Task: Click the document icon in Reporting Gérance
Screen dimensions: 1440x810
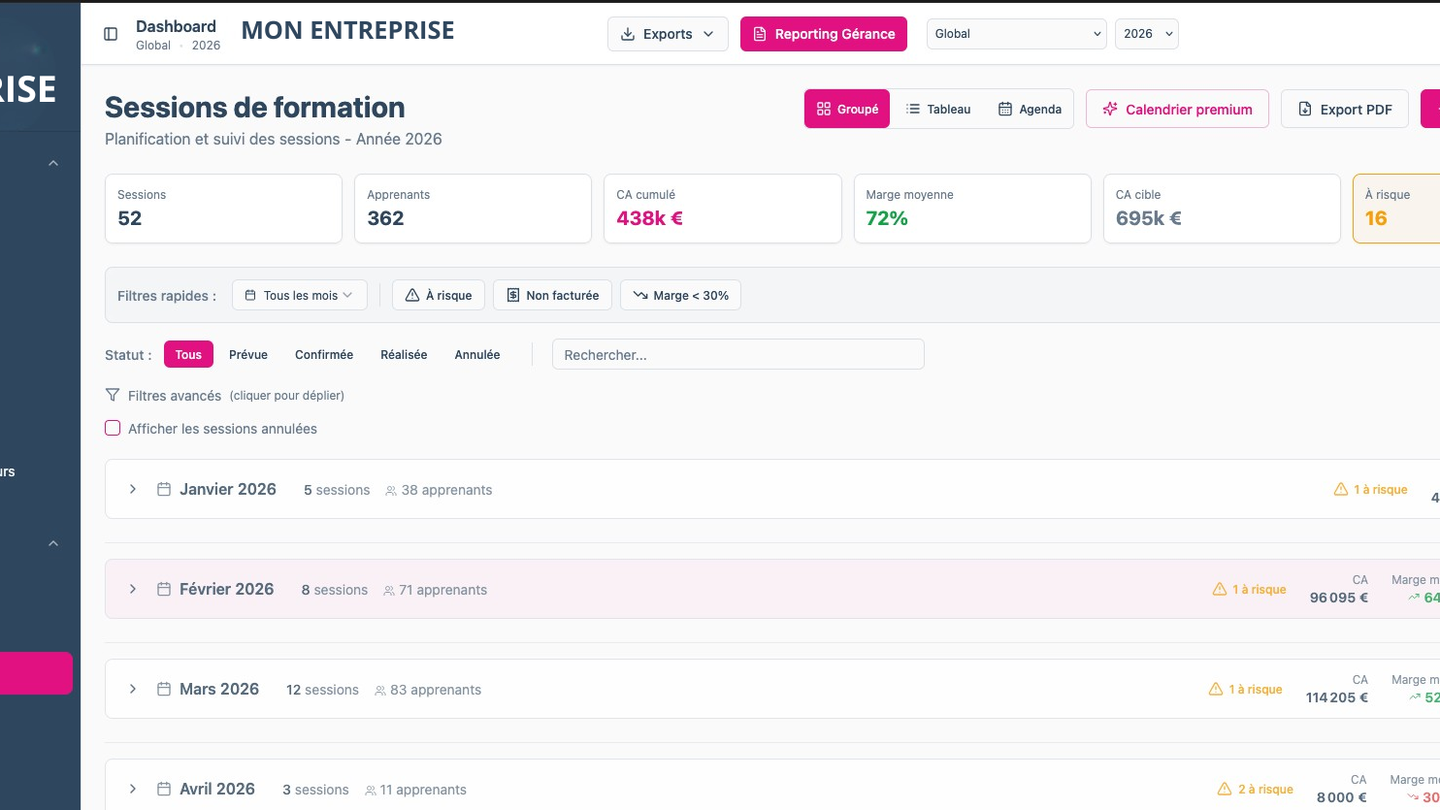Action: pos(760,34)
